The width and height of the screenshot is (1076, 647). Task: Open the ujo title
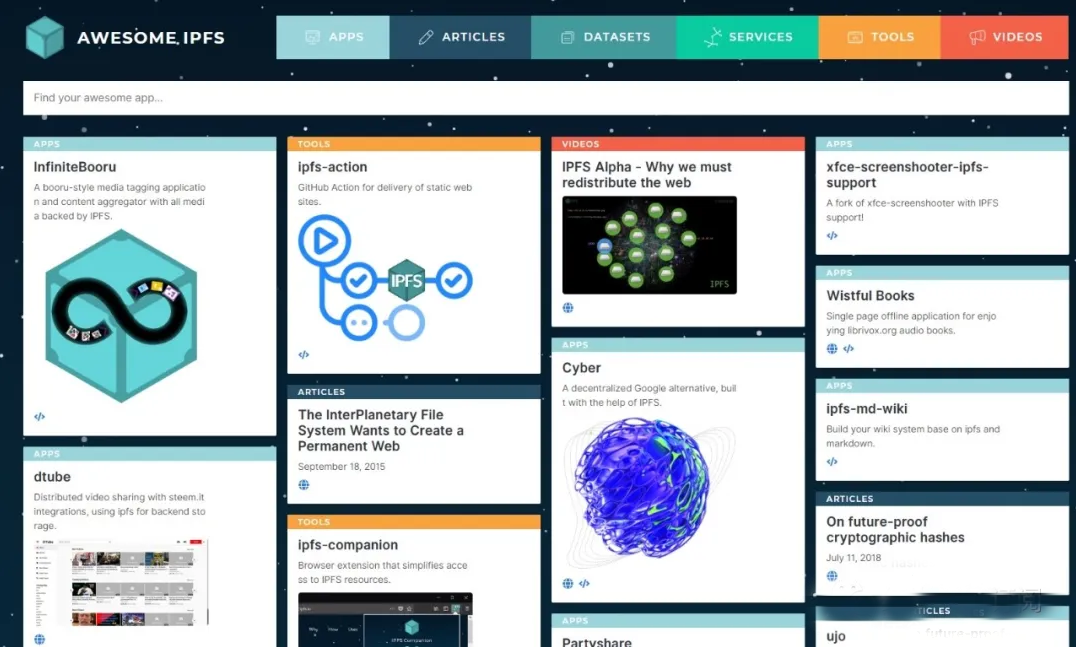pos(836,636)
